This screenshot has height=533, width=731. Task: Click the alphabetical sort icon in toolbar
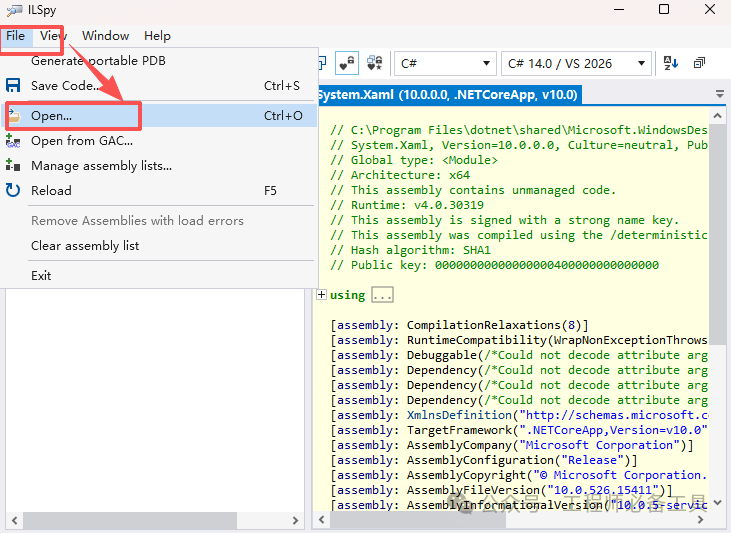tap(671, 63)
